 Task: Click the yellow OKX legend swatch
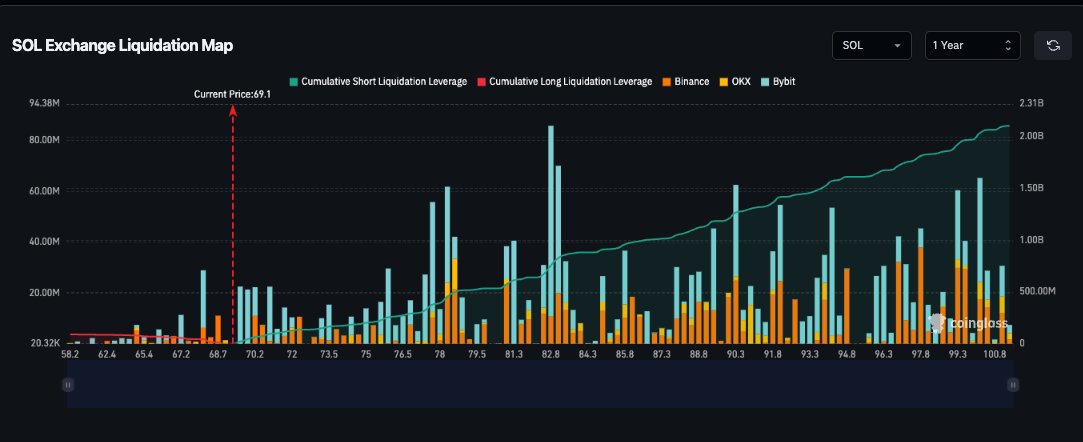point(723,81)
